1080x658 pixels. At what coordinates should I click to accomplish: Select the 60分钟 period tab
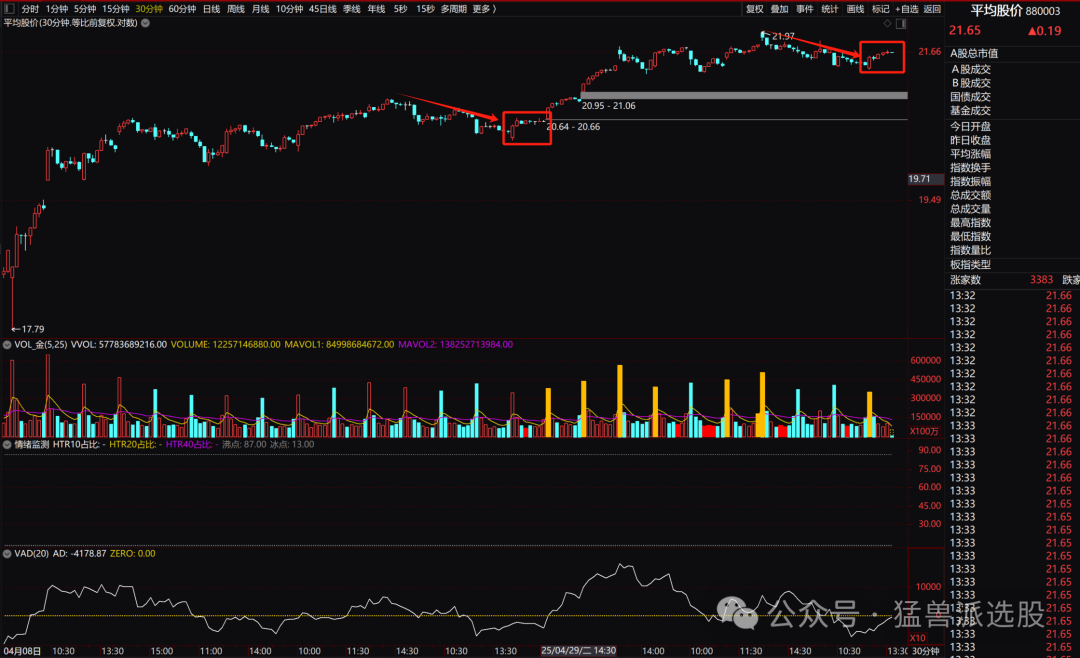(182, 9)
